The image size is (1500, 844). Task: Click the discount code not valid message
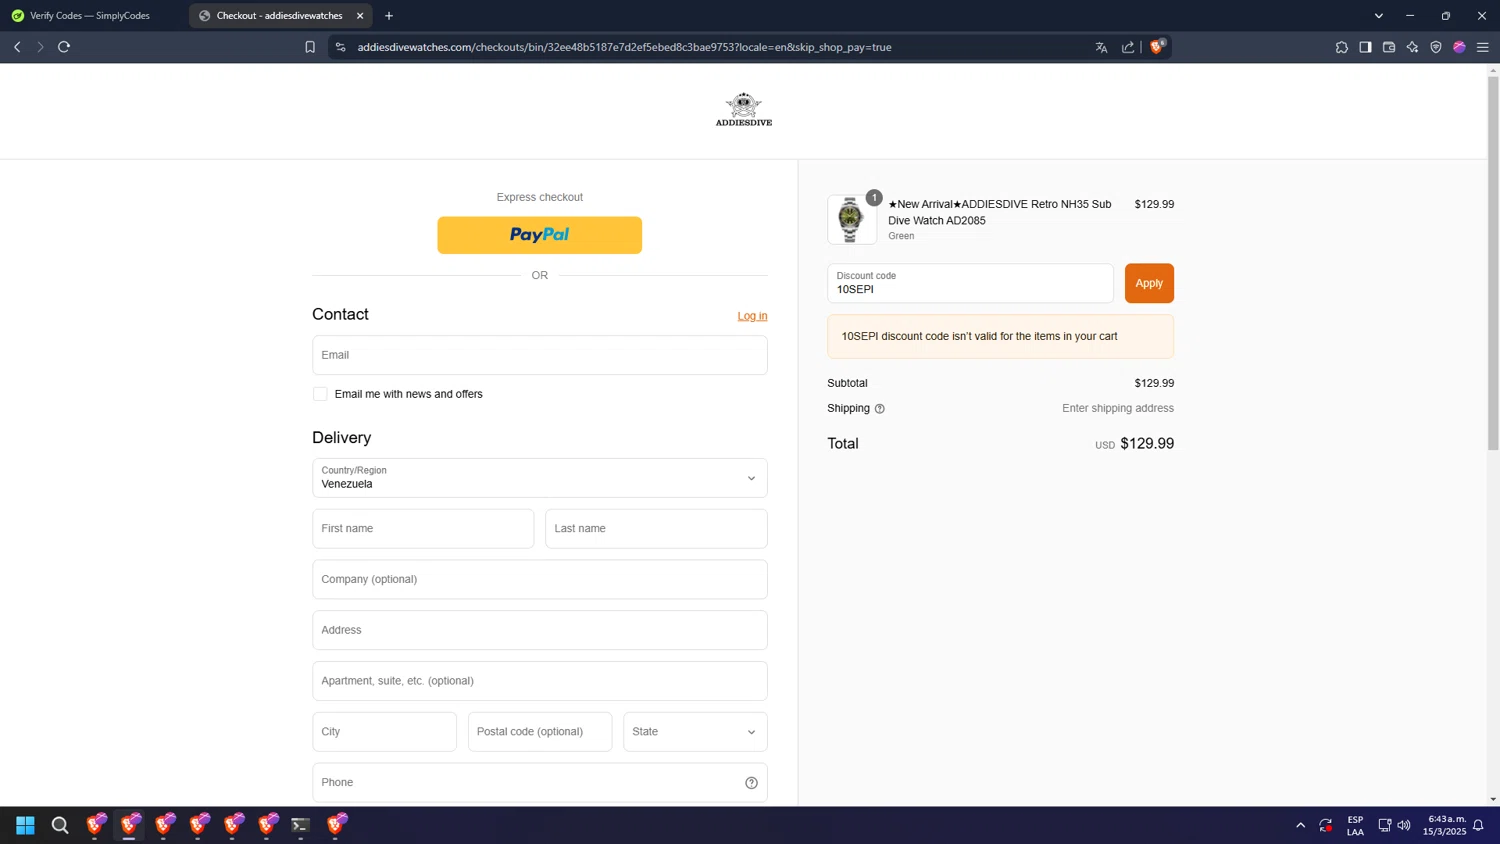(1000, 337)
